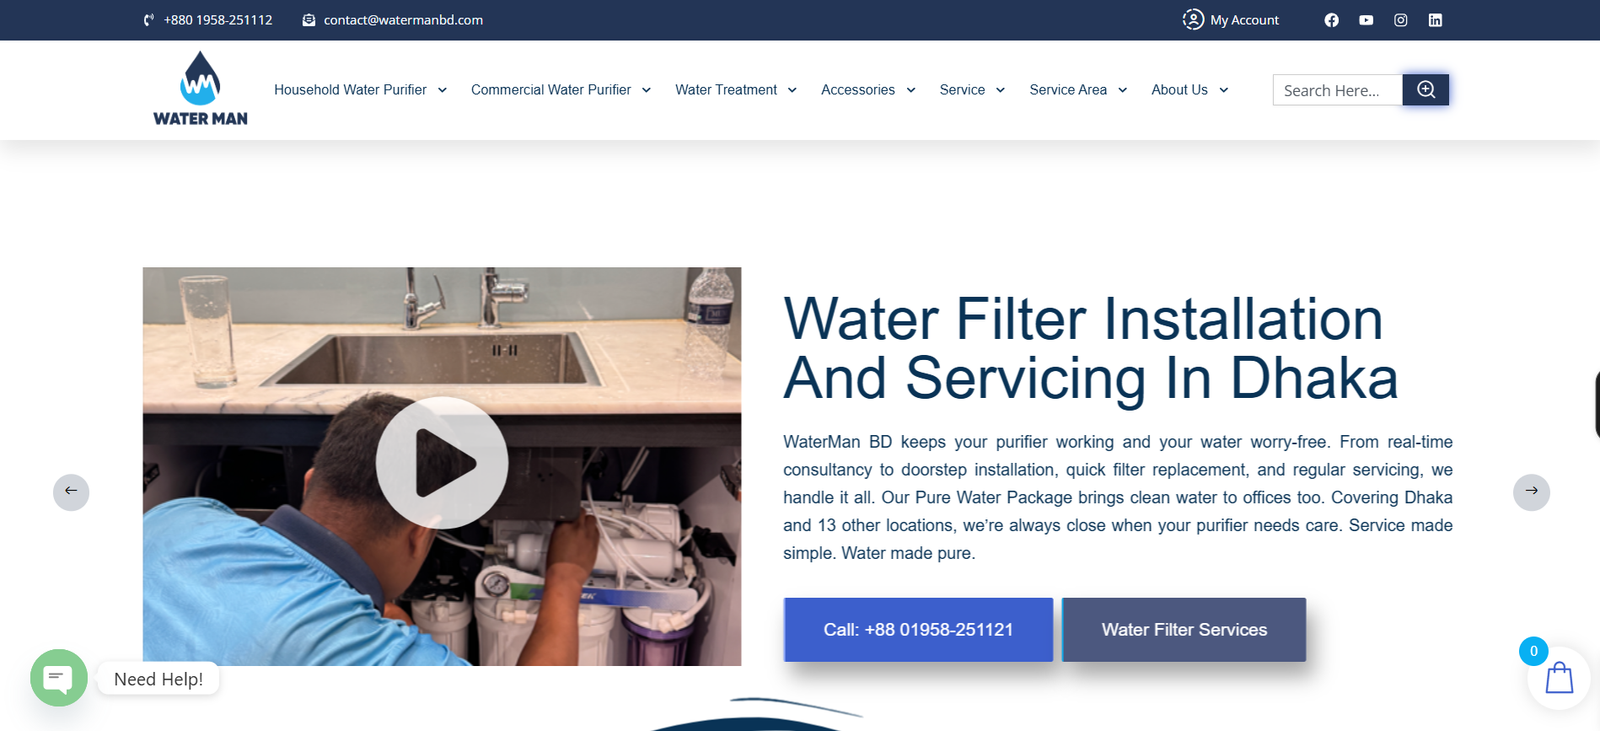Open the About Us menu
Image resolution: width=1600 pixels, height=731 pixels.
click(1189, 90)
